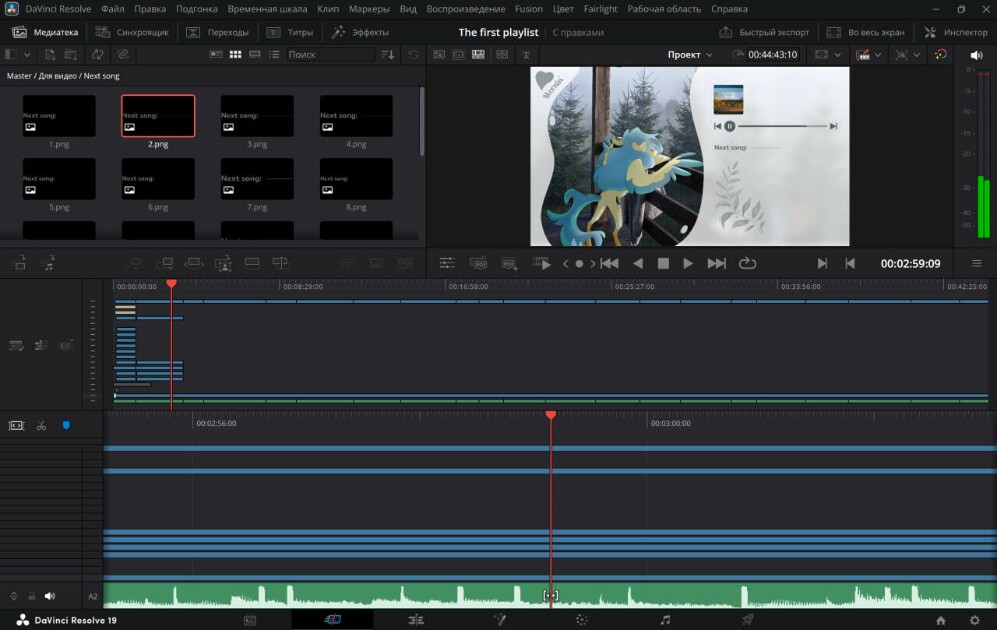The height and width of the screenshot is (630, 997).
Task: Click the fast review icon
Action: click(541, 263)
